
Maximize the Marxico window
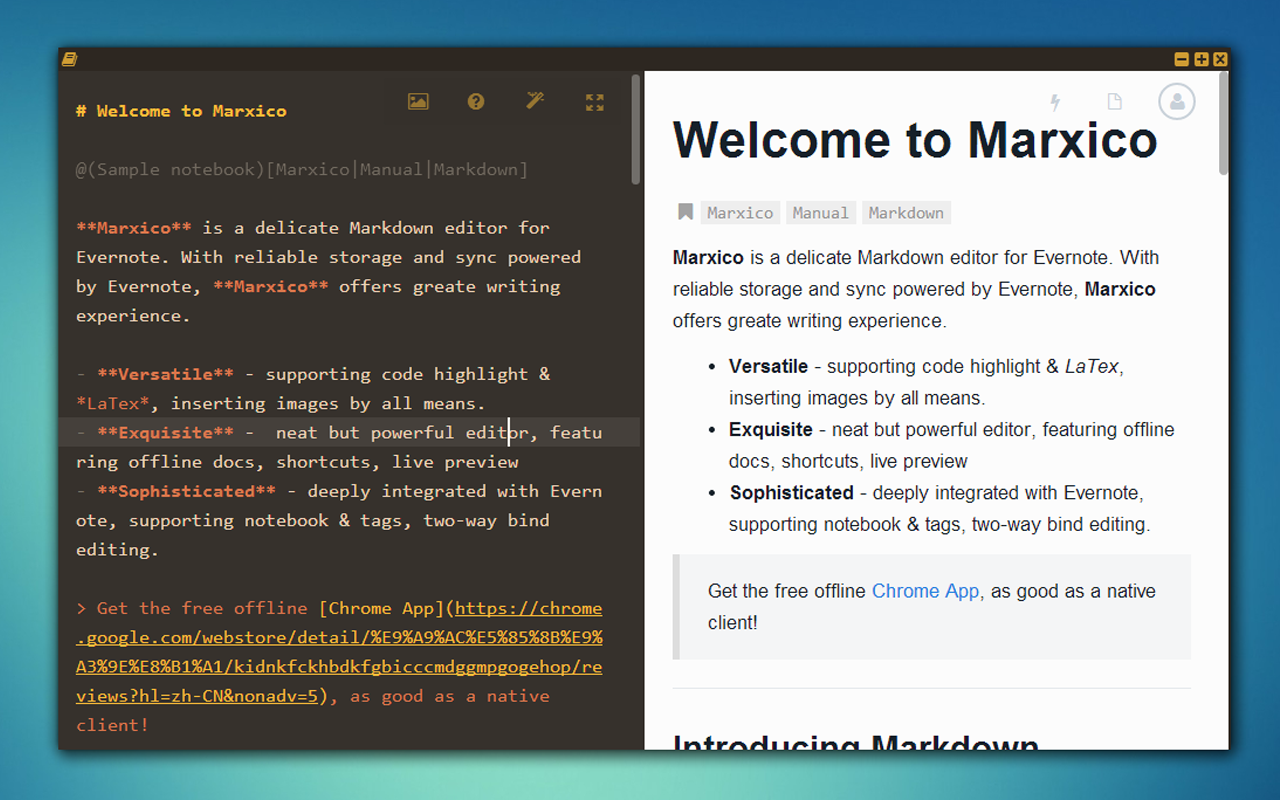[x=1201, y=60]
